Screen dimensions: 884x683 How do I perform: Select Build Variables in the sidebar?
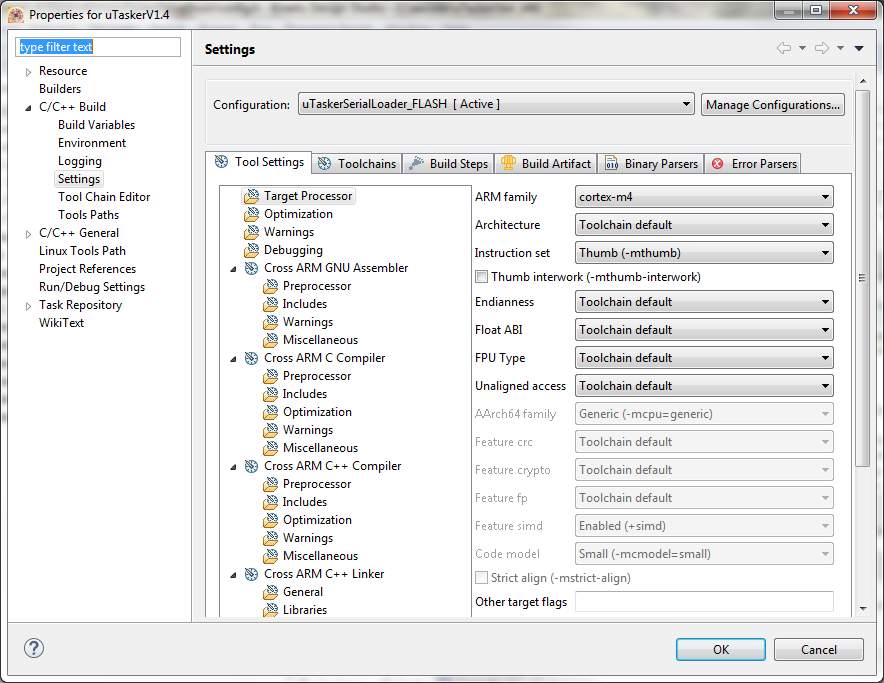96,125
